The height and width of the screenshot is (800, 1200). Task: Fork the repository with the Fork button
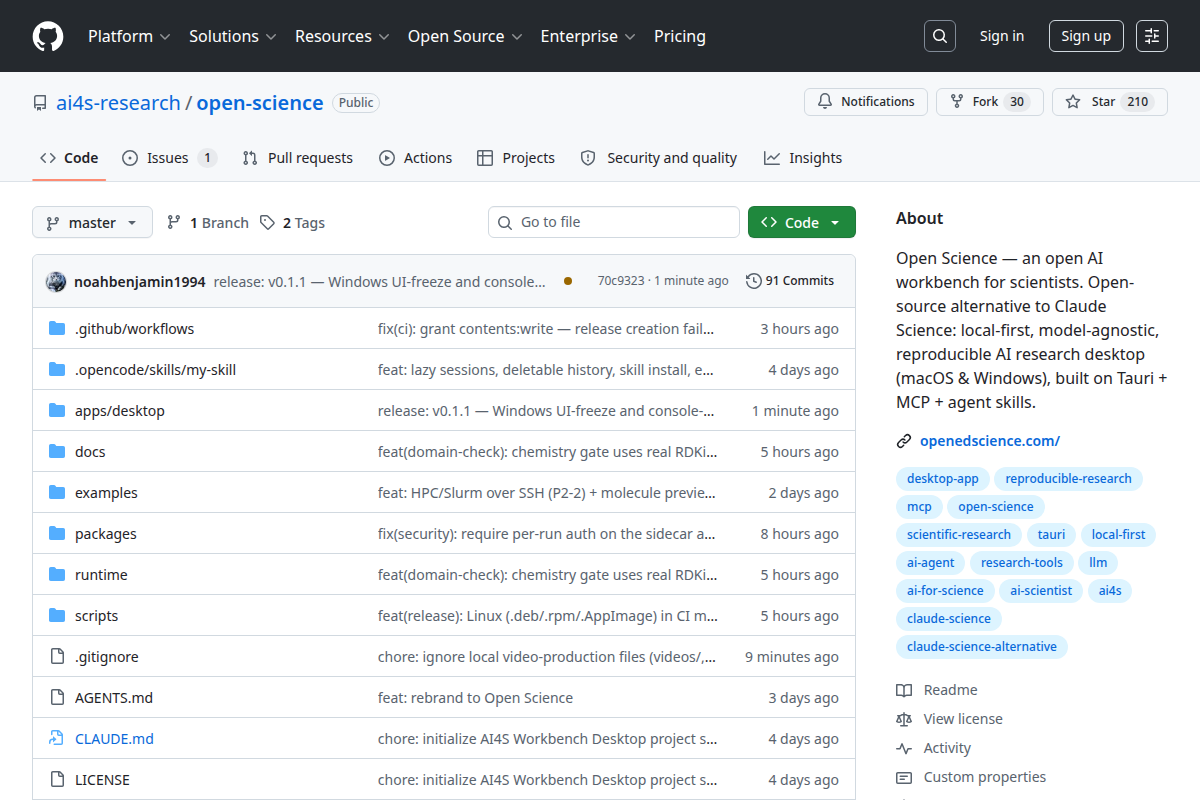pos(989,102)
